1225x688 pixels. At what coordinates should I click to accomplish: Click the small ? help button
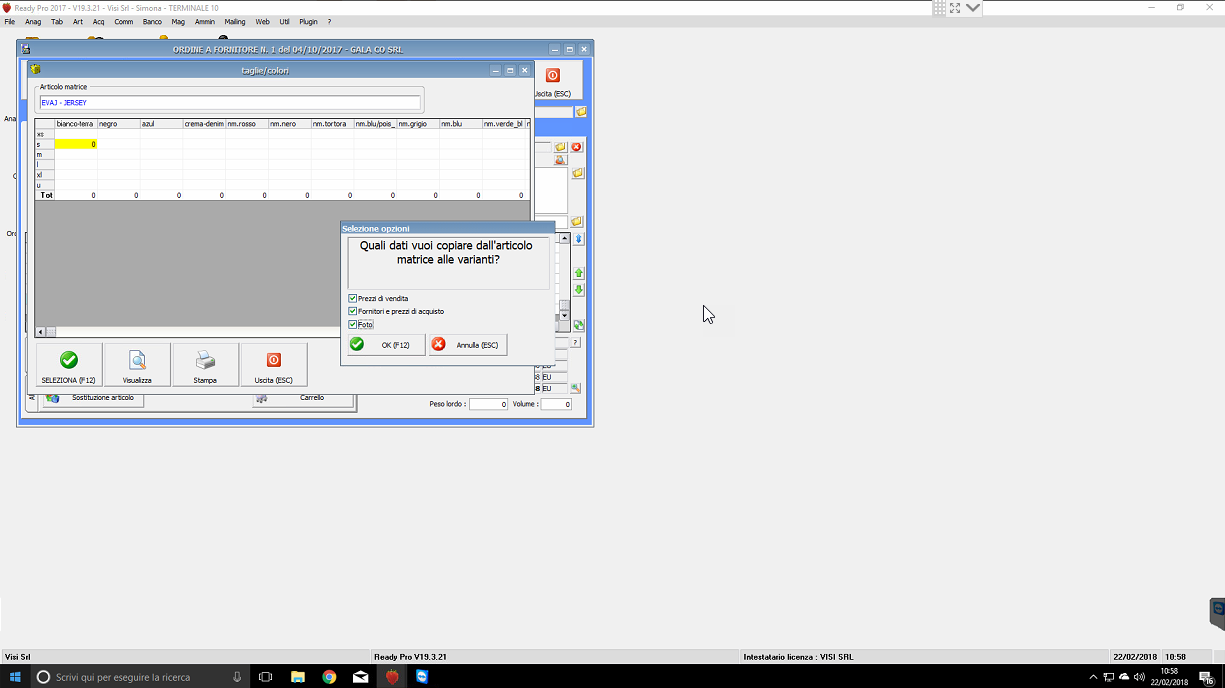pos(575,342)
